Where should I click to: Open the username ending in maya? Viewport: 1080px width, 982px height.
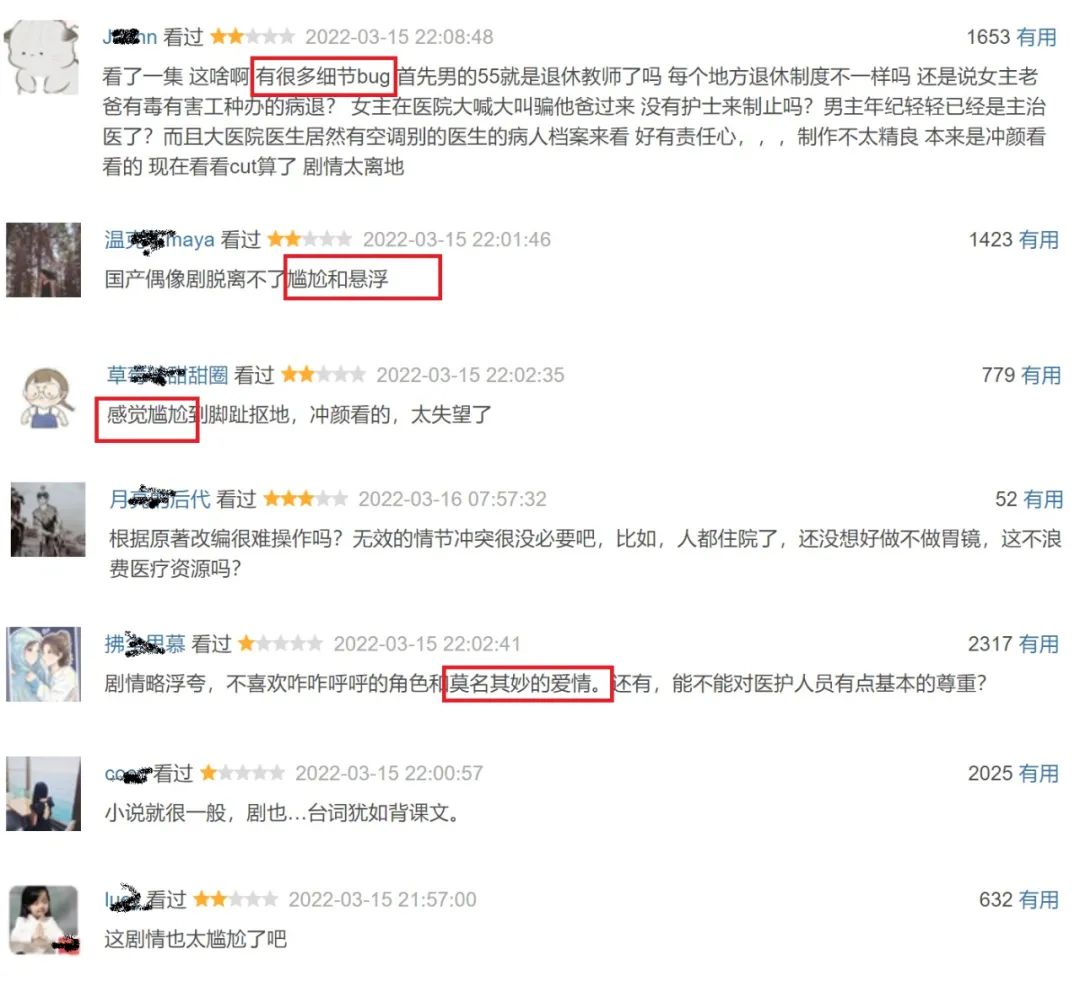pos(159,240)
